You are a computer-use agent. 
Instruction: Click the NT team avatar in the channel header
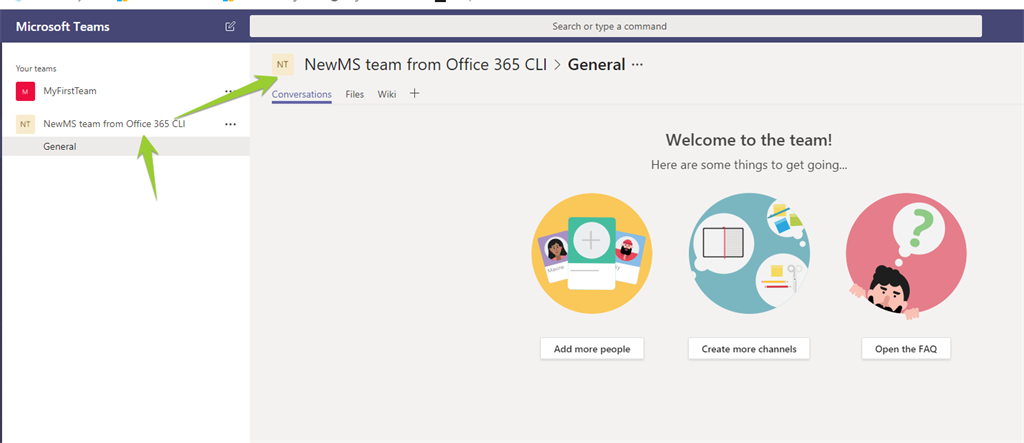coord(283,65)
